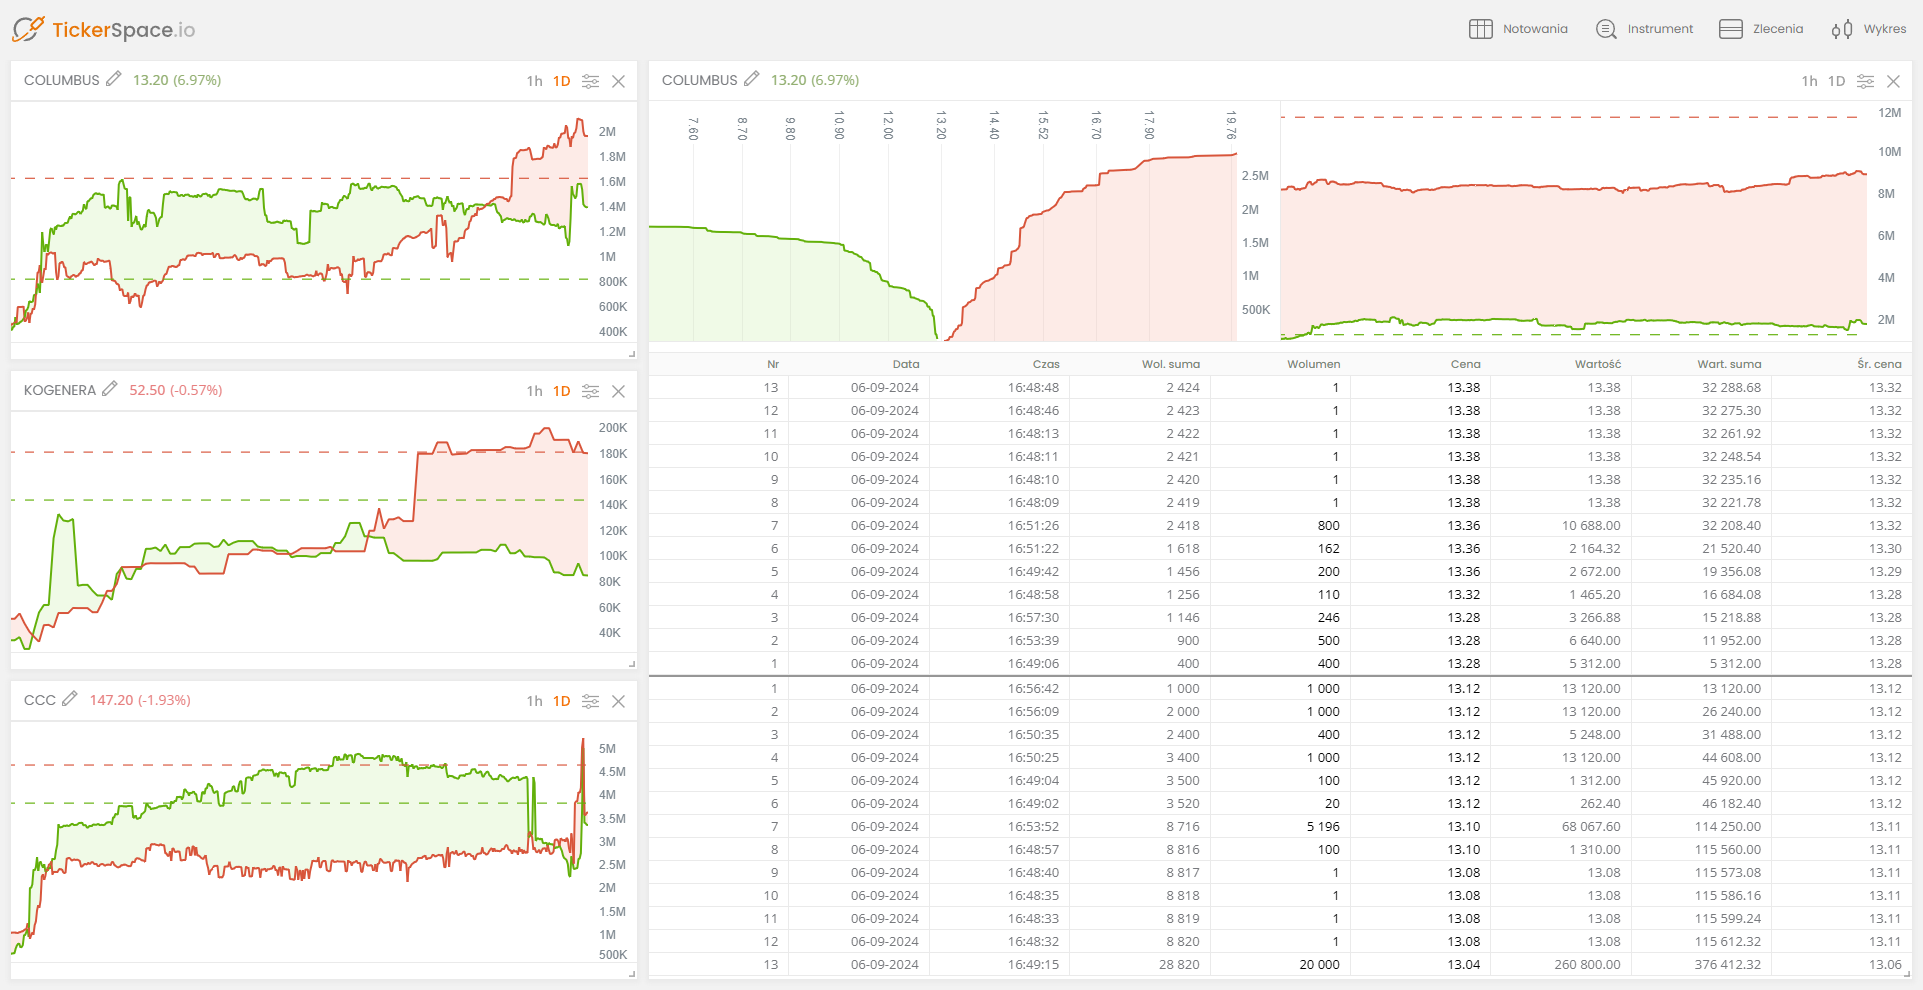Click price 13.20 (6.97%) in large panel header
Image resolution: width=1923 pixels, height=990 pixels.
[815, 80]
